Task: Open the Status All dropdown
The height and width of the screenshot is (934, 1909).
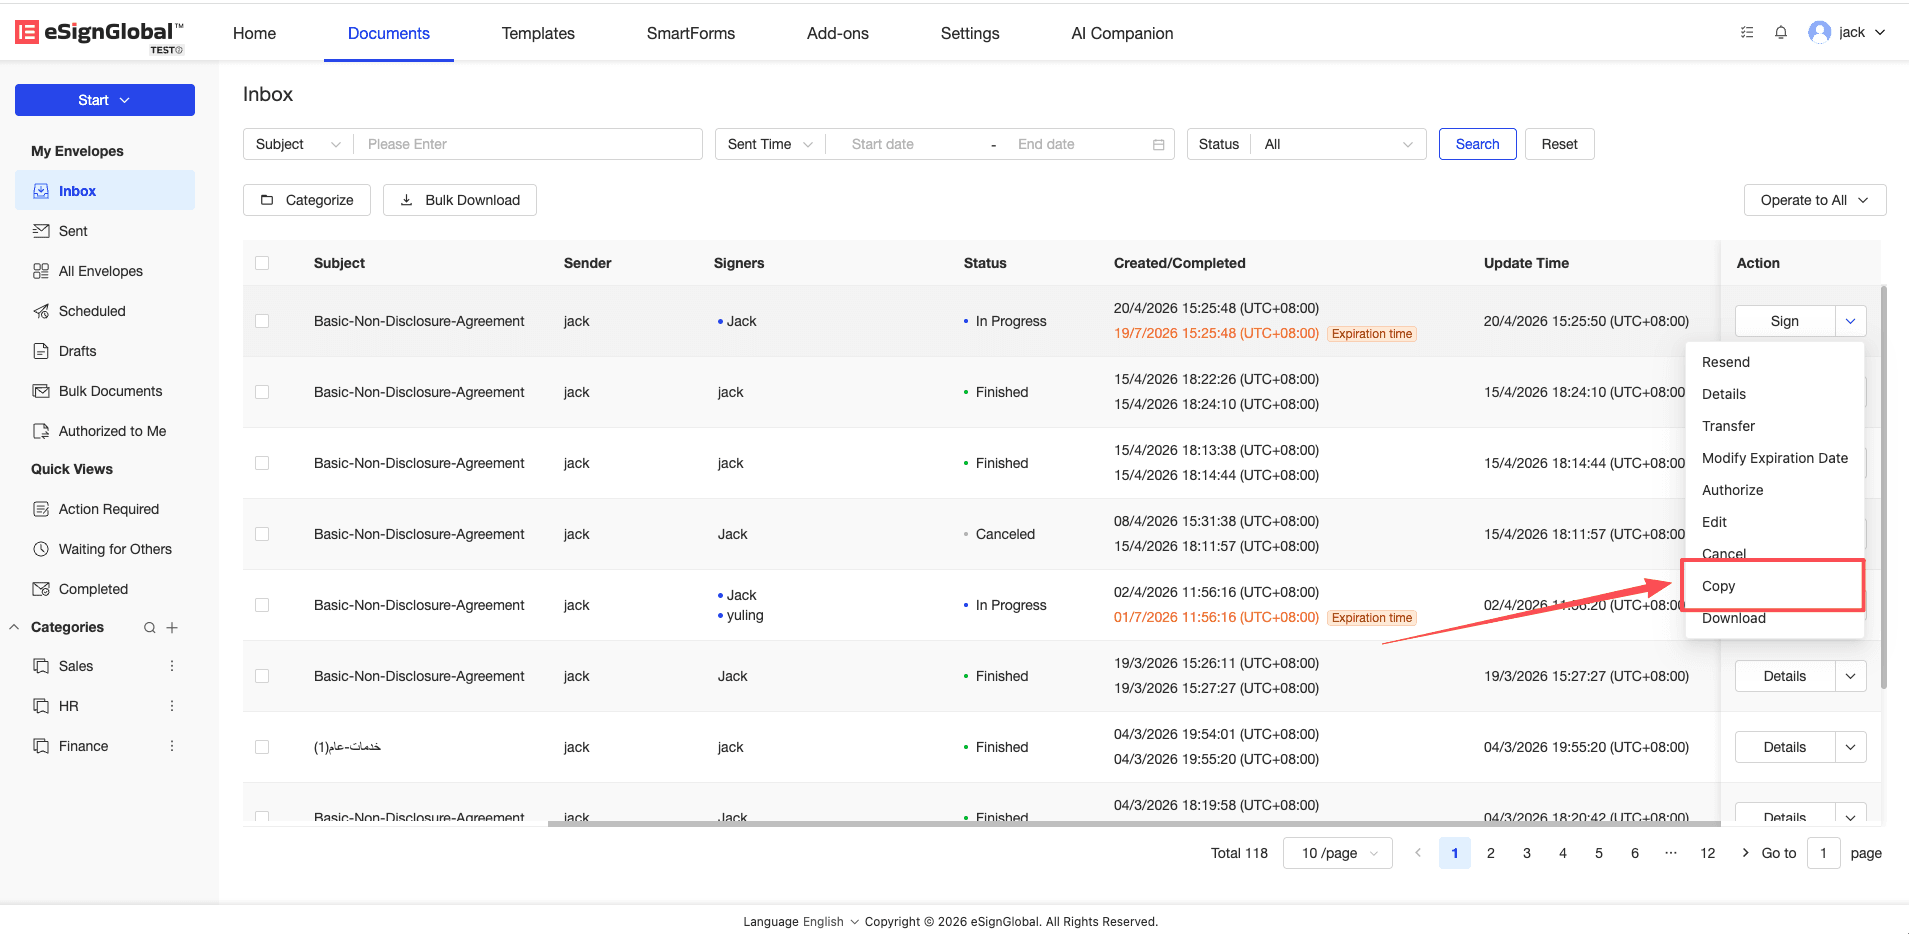Action: (1339, 144)
